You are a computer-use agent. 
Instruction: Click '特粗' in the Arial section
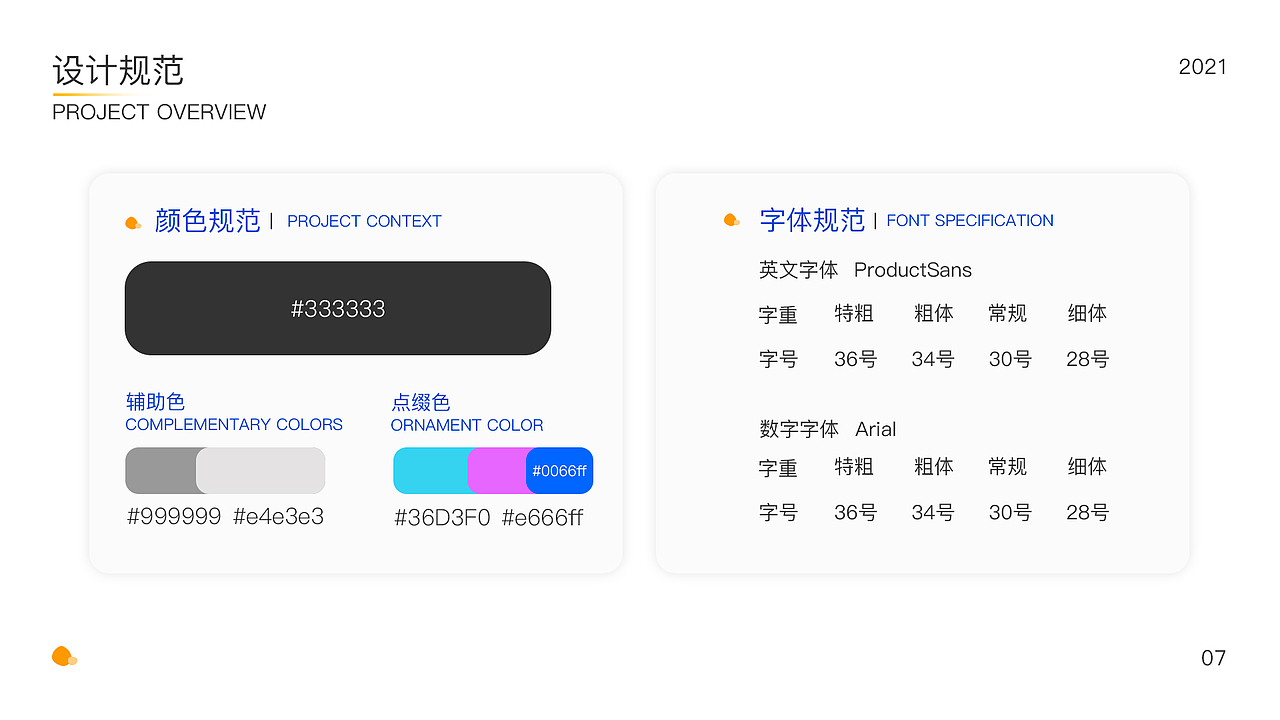point(854,467)
